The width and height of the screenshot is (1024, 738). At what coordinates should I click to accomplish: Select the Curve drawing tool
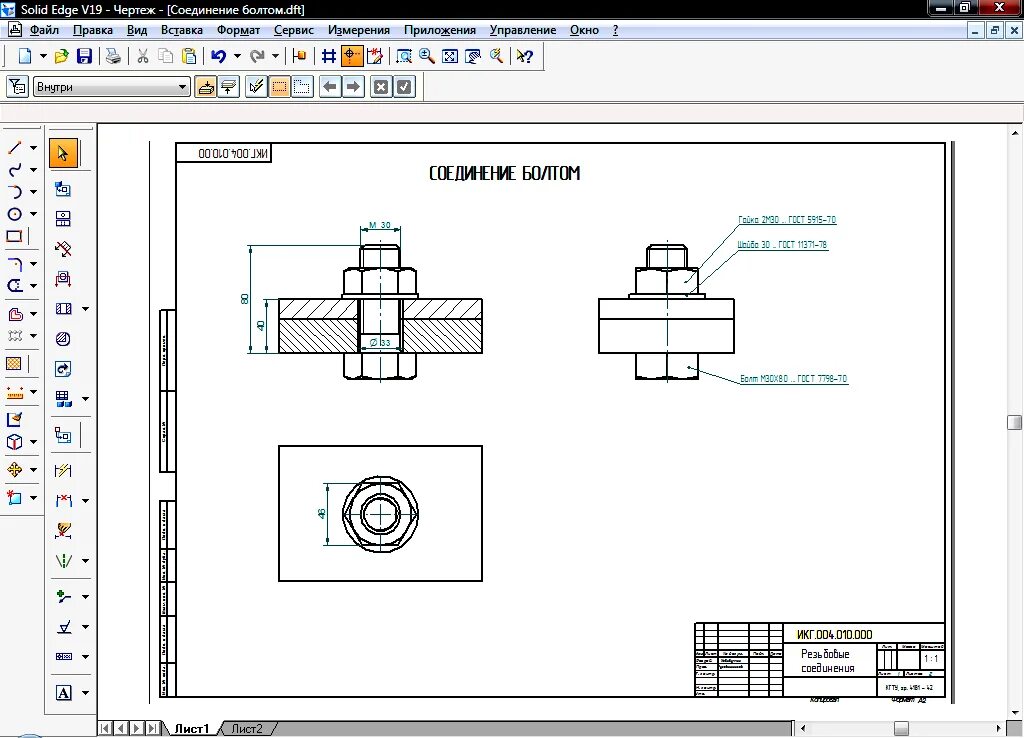(15, 170)
